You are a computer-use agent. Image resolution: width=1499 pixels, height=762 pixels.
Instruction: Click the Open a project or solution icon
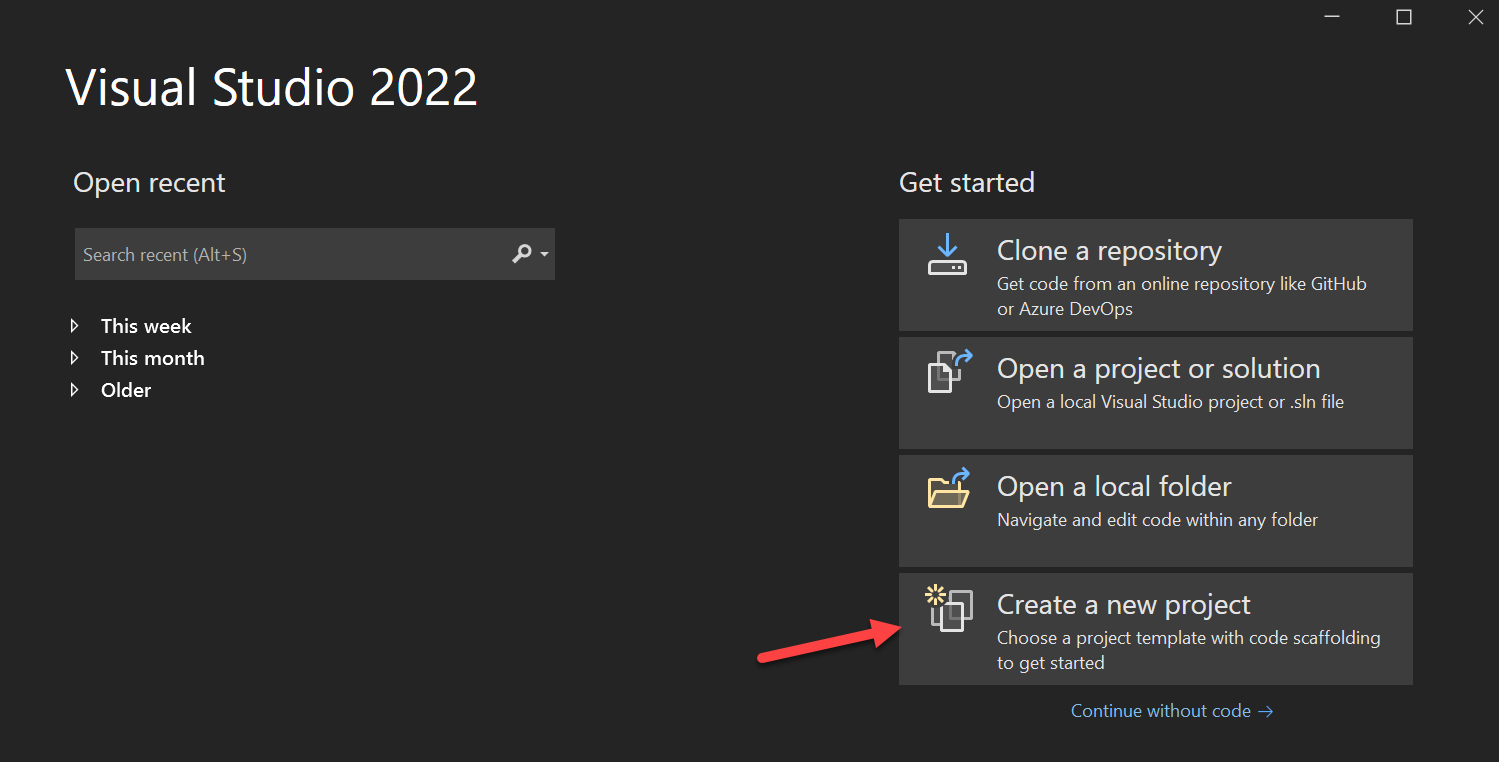[x=949, y=371]
